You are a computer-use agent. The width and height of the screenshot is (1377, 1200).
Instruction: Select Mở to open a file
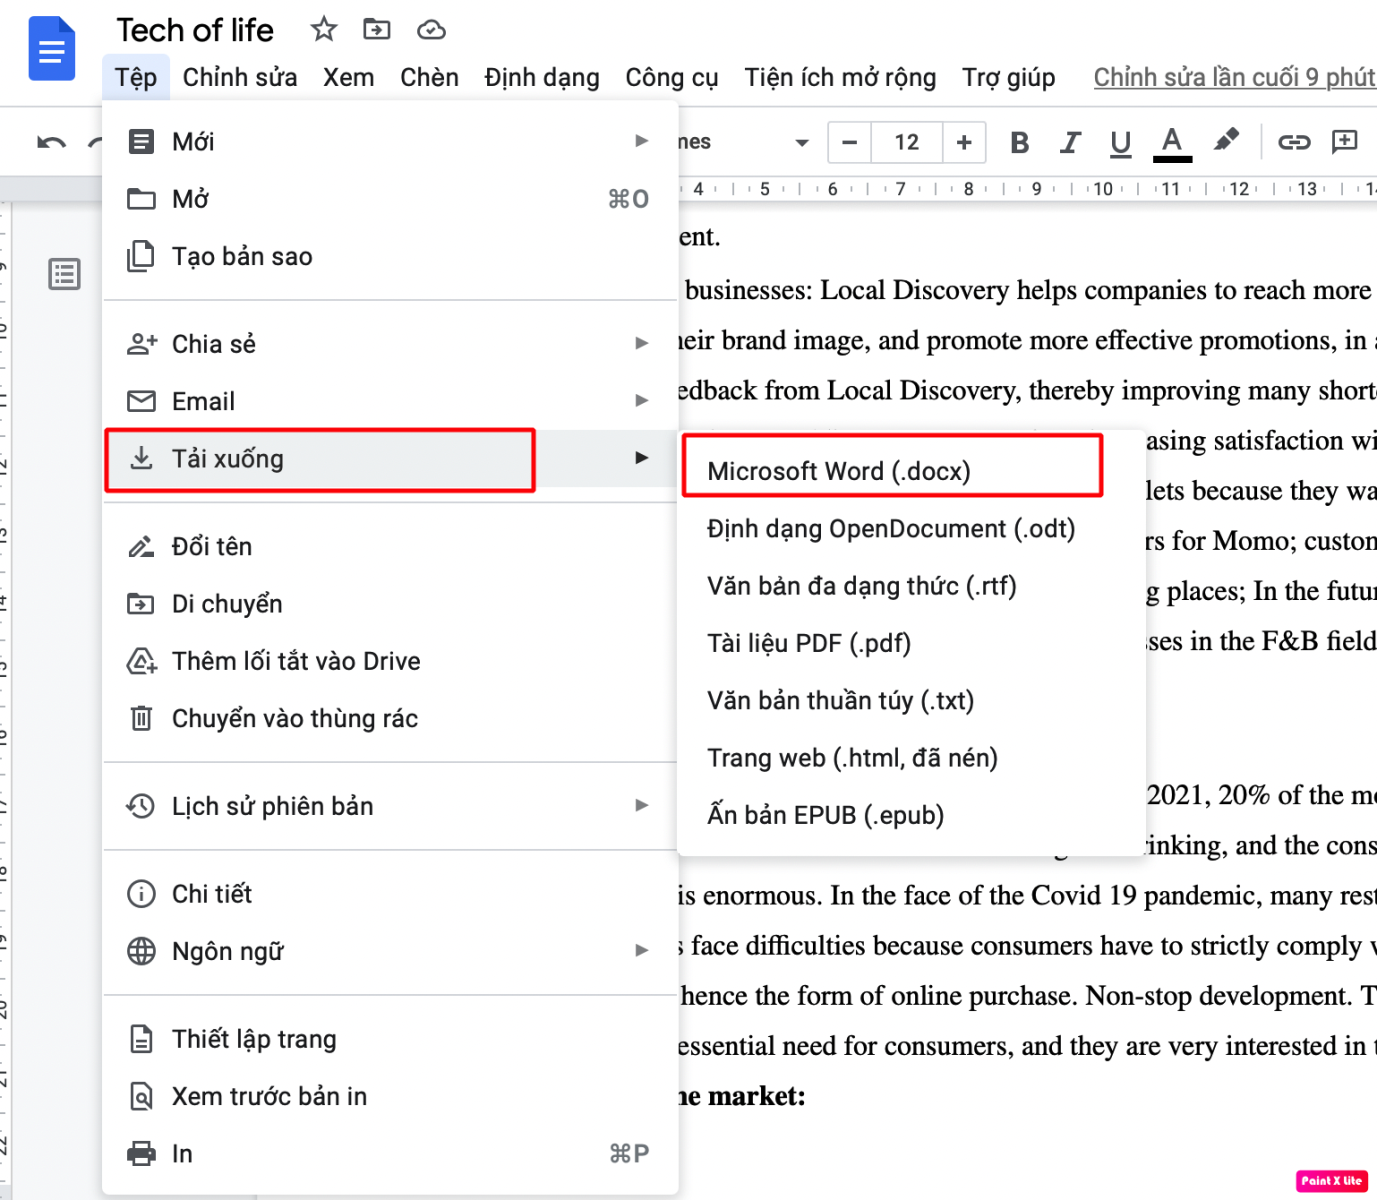(x=390, y=199)
